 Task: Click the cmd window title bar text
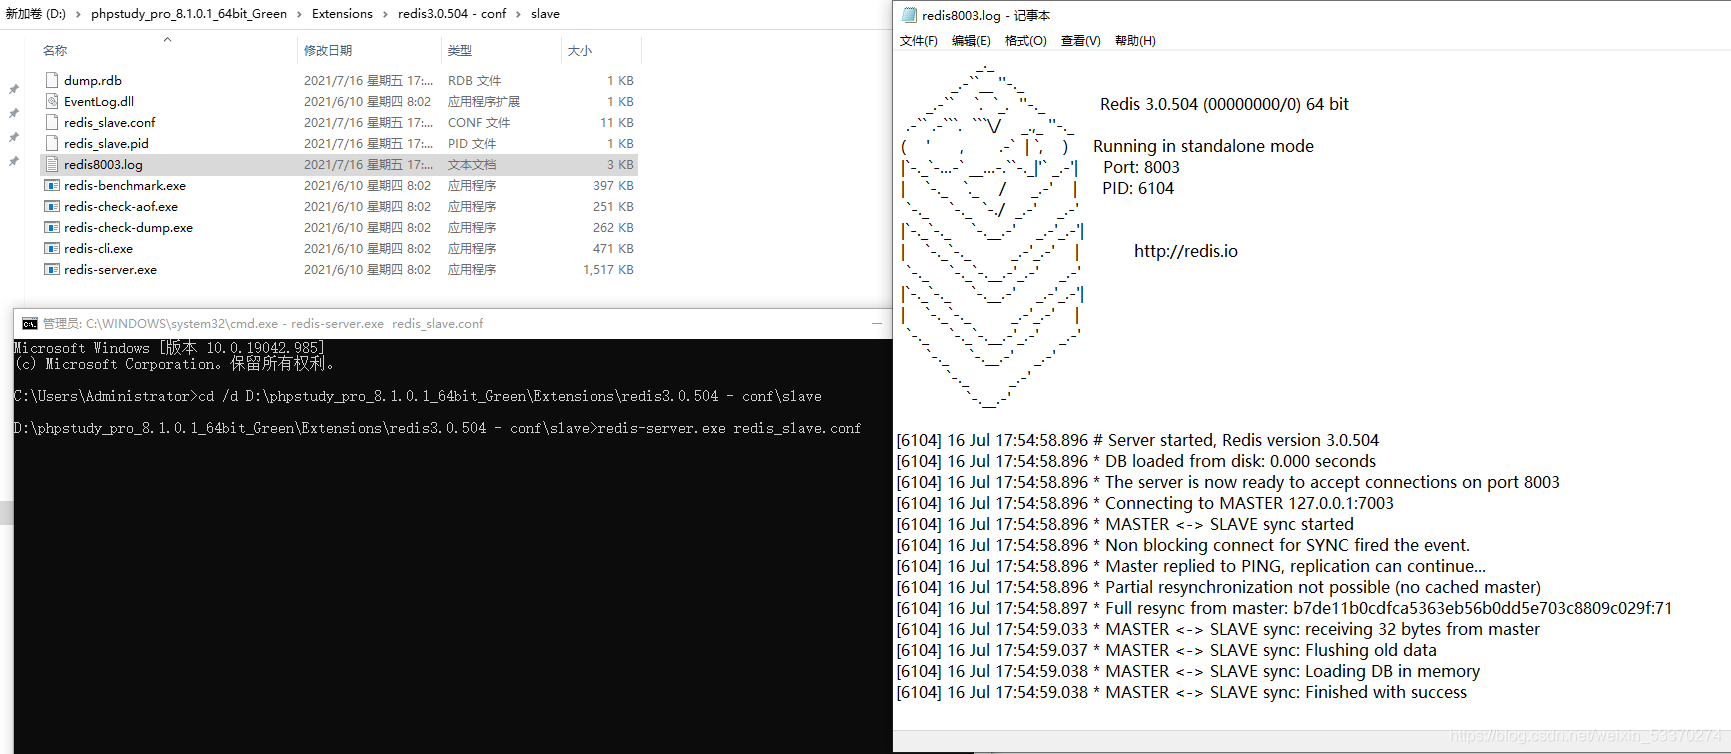coord(263,324)
